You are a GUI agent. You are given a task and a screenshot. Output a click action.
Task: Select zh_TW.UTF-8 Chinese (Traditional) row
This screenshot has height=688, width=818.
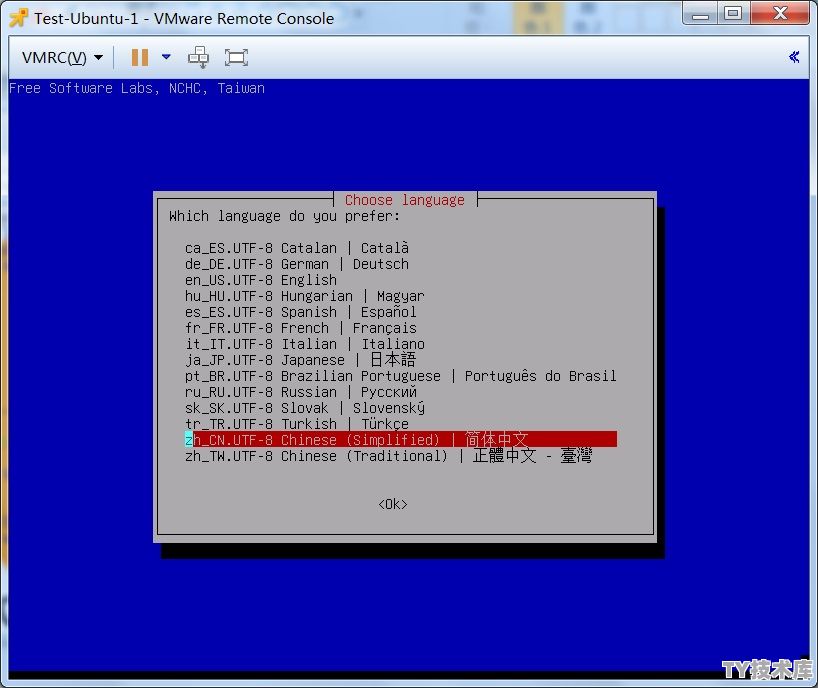pyautogui.click(x=389, y=456)
